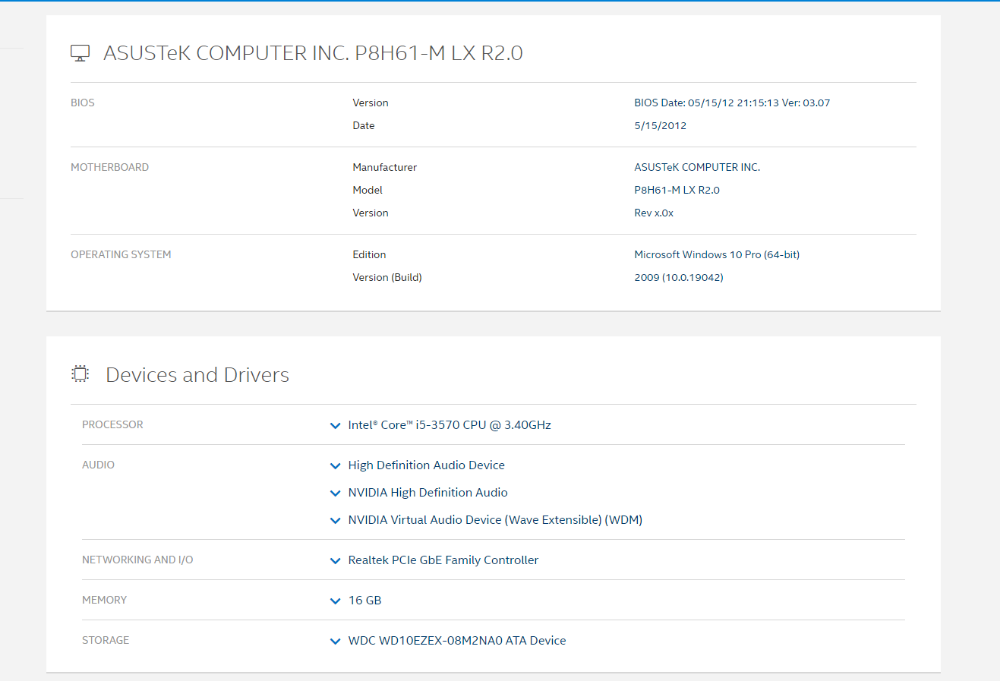The width and height of the screenshot is (1000, 681).
Task: Click the MEMORY category label
Action: coord(104,600)
